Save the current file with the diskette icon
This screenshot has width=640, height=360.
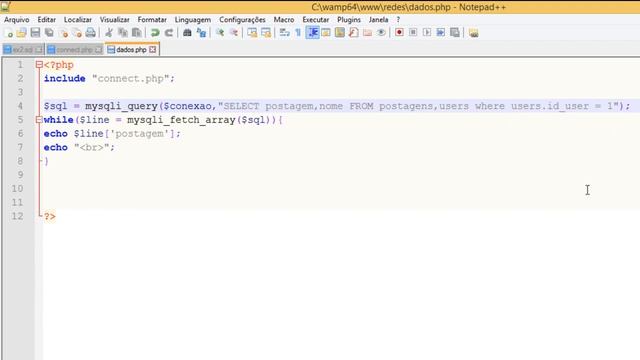pos(36,33)
